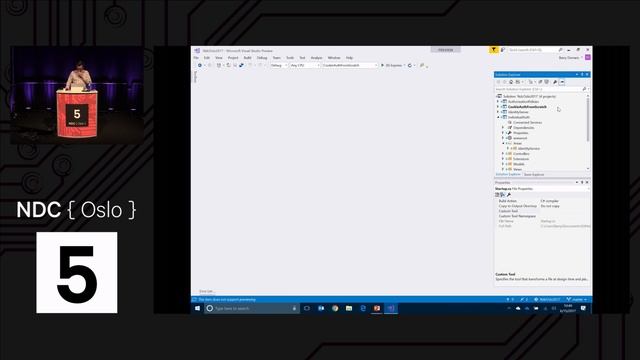640x360 pixels.
Task: Click the purple user avatar icon
Action: tap(588, 58)
